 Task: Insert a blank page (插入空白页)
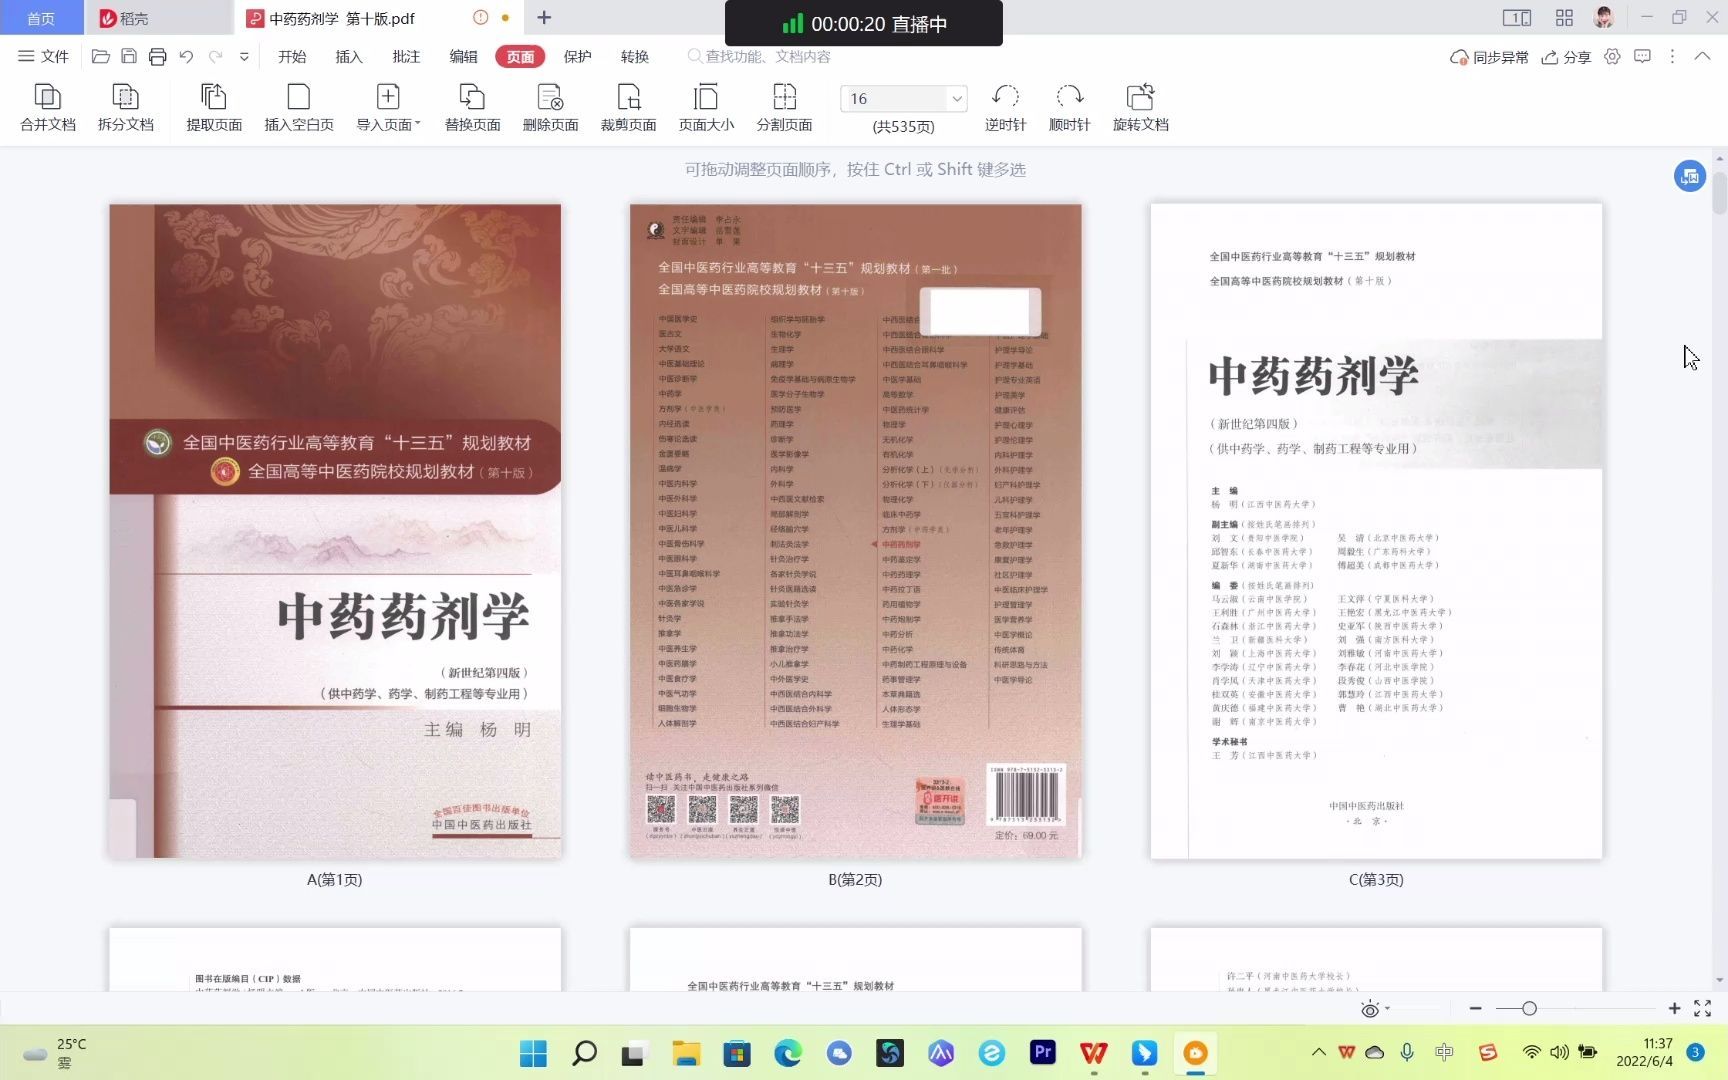pyautogui.click(x=298, y=107)
